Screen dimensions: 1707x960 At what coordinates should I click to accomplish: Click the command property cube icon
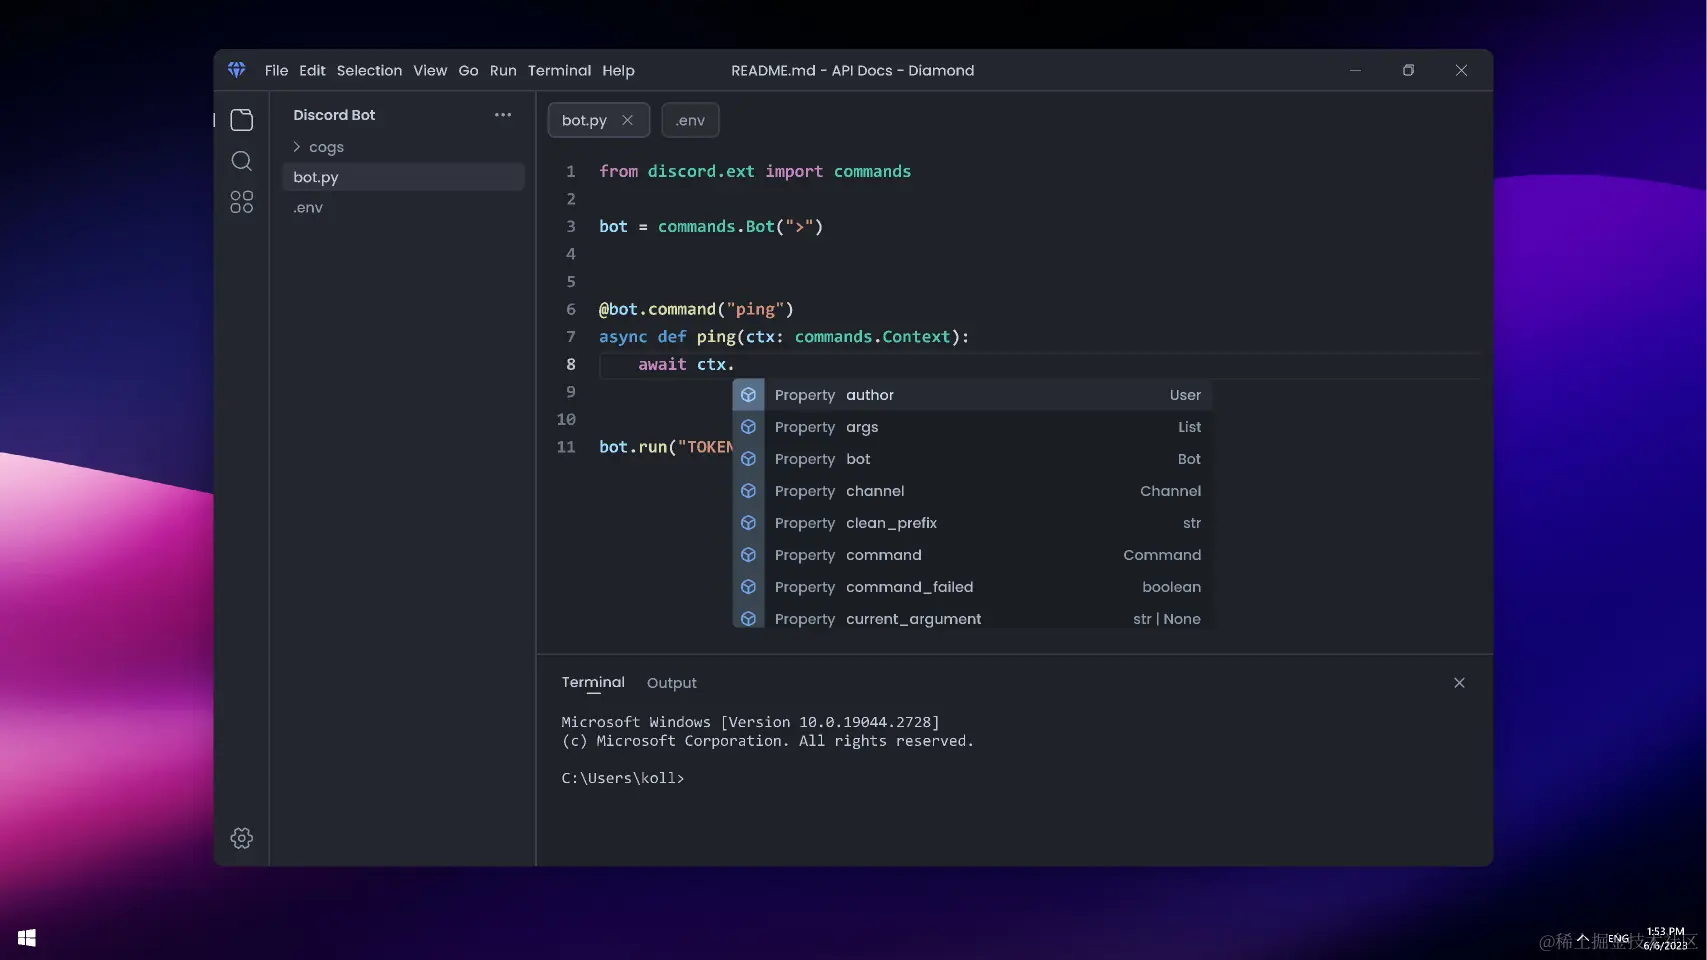pyautogui.click(x=748, y=555)
